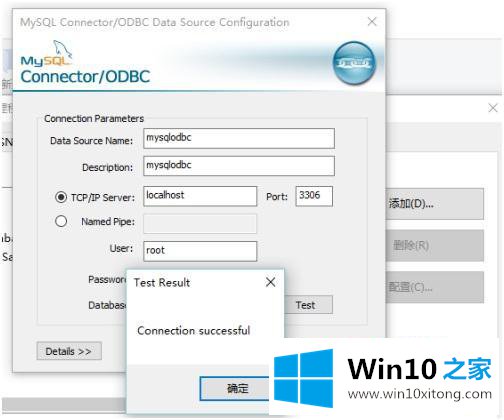Click the localhost server field
Viewport: 504px width, 420px height.
tap(200, 196)
